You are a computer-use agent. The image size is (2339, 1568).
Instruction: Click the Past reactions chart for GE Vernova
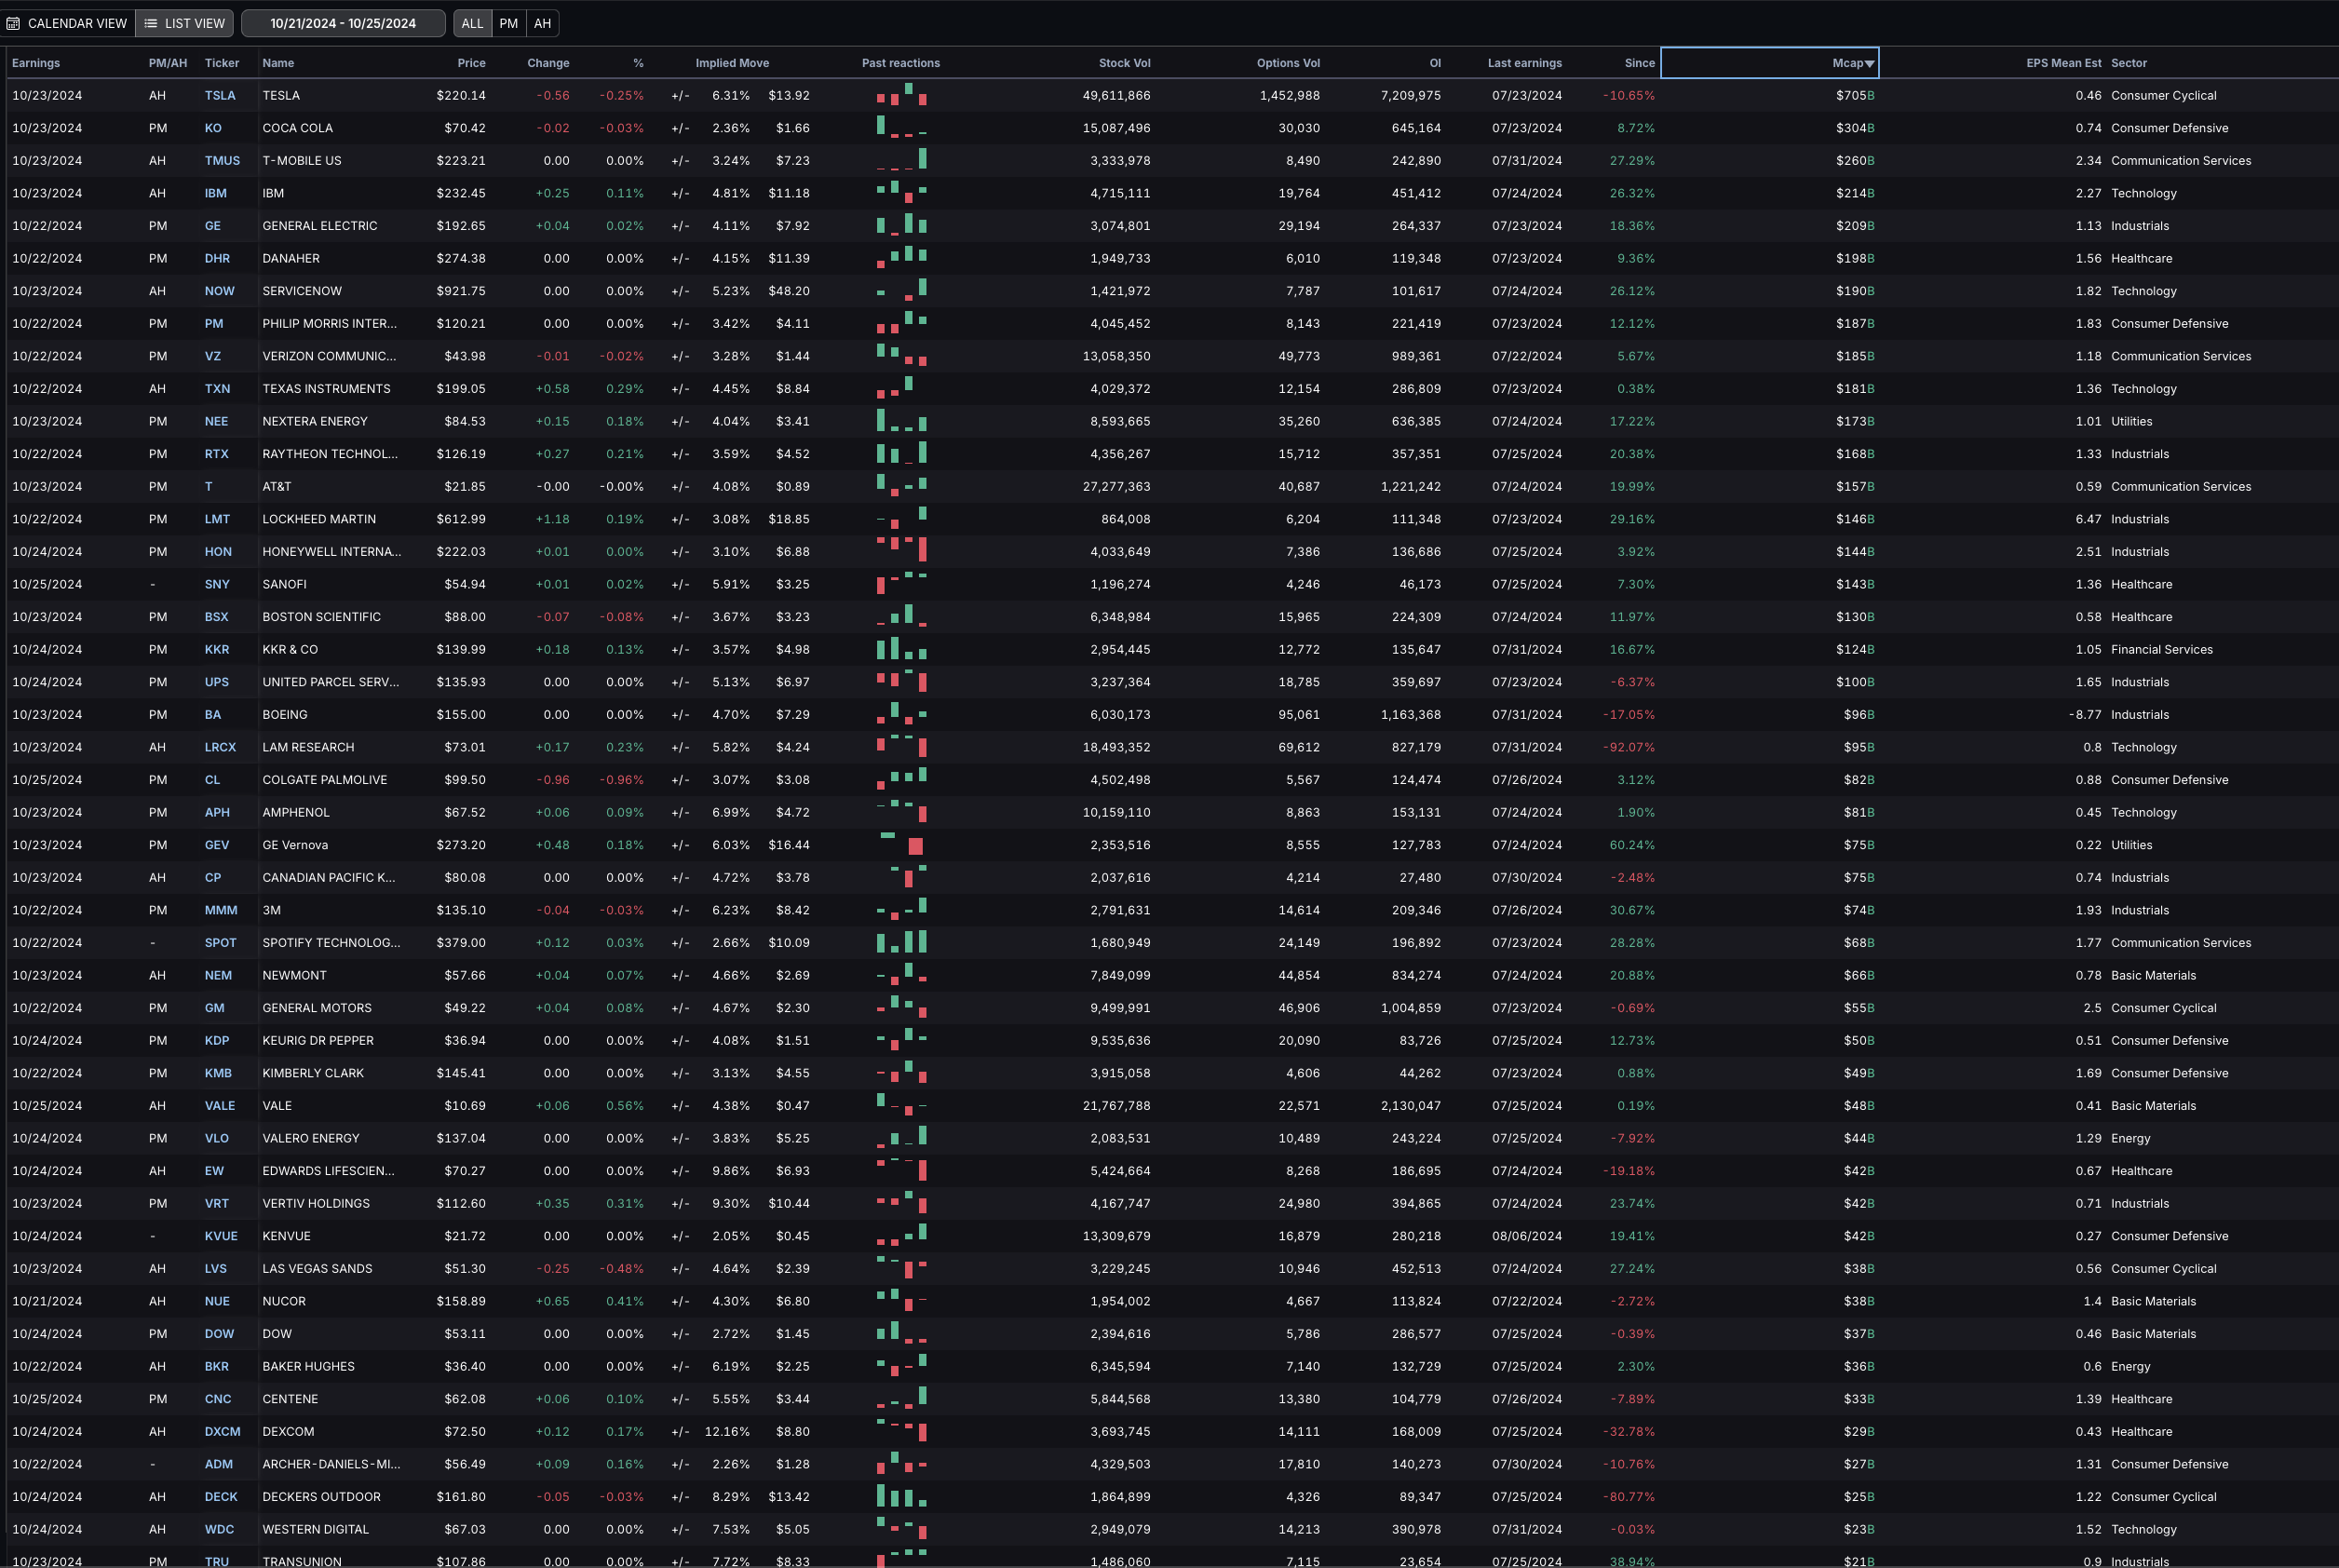coord(901,845)
